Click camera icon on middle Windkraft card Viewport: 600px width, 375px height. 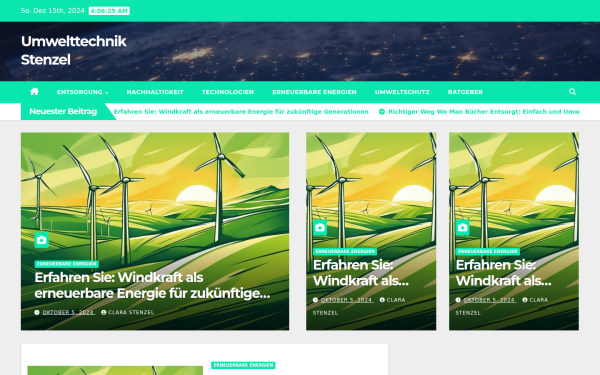320,228
